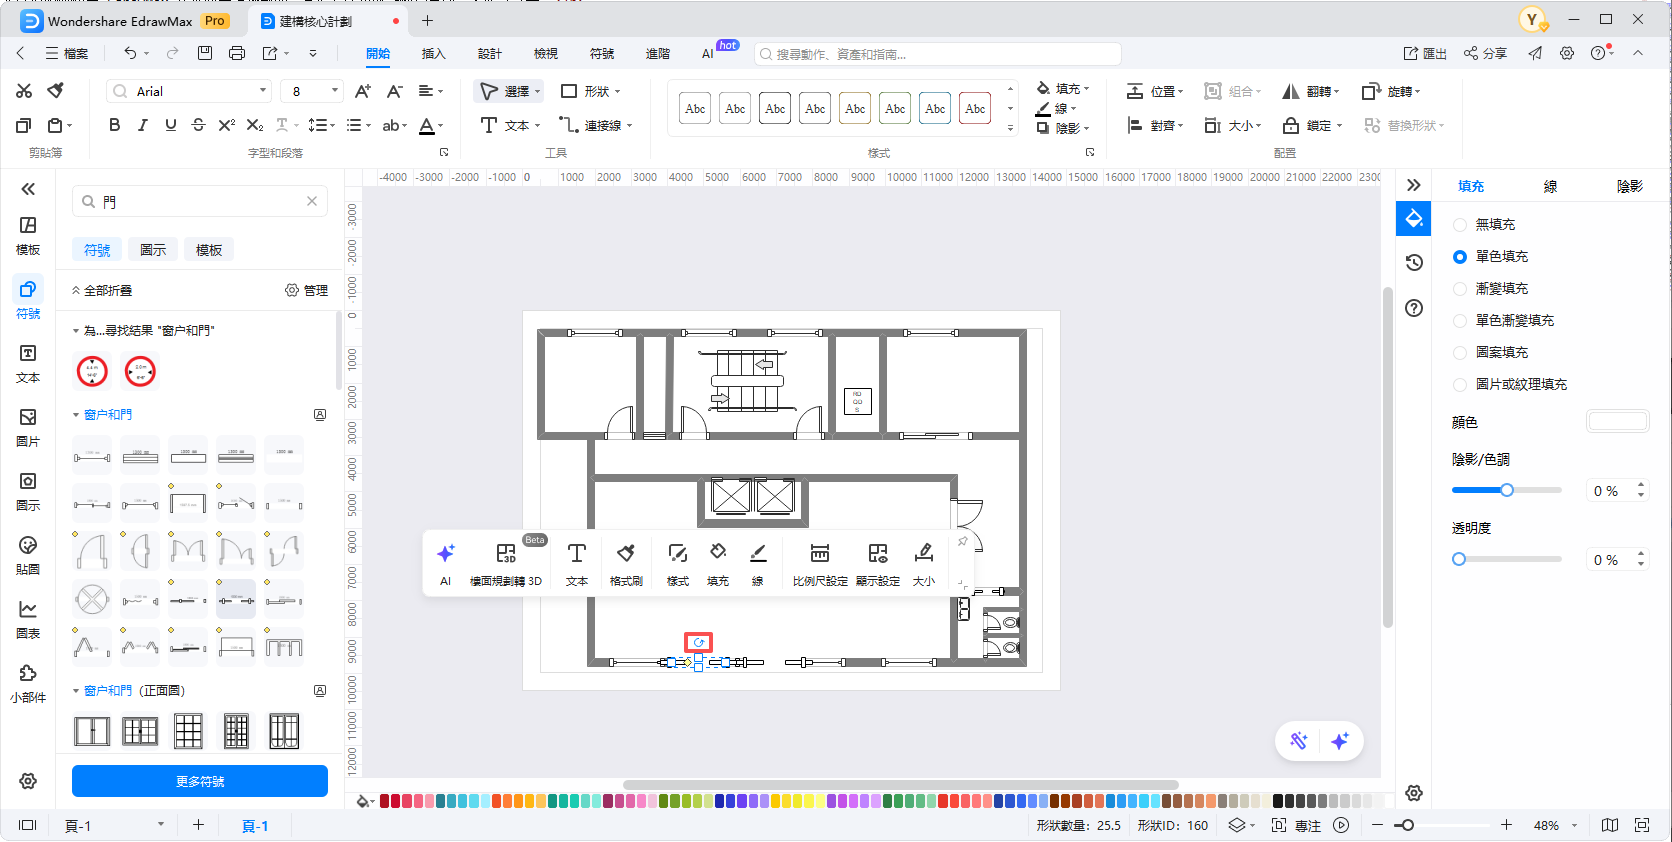Open 樓面規劃轉 3D floor plan tool
The width and height of the screenshot is (1672, 842).
click(506, 563)
